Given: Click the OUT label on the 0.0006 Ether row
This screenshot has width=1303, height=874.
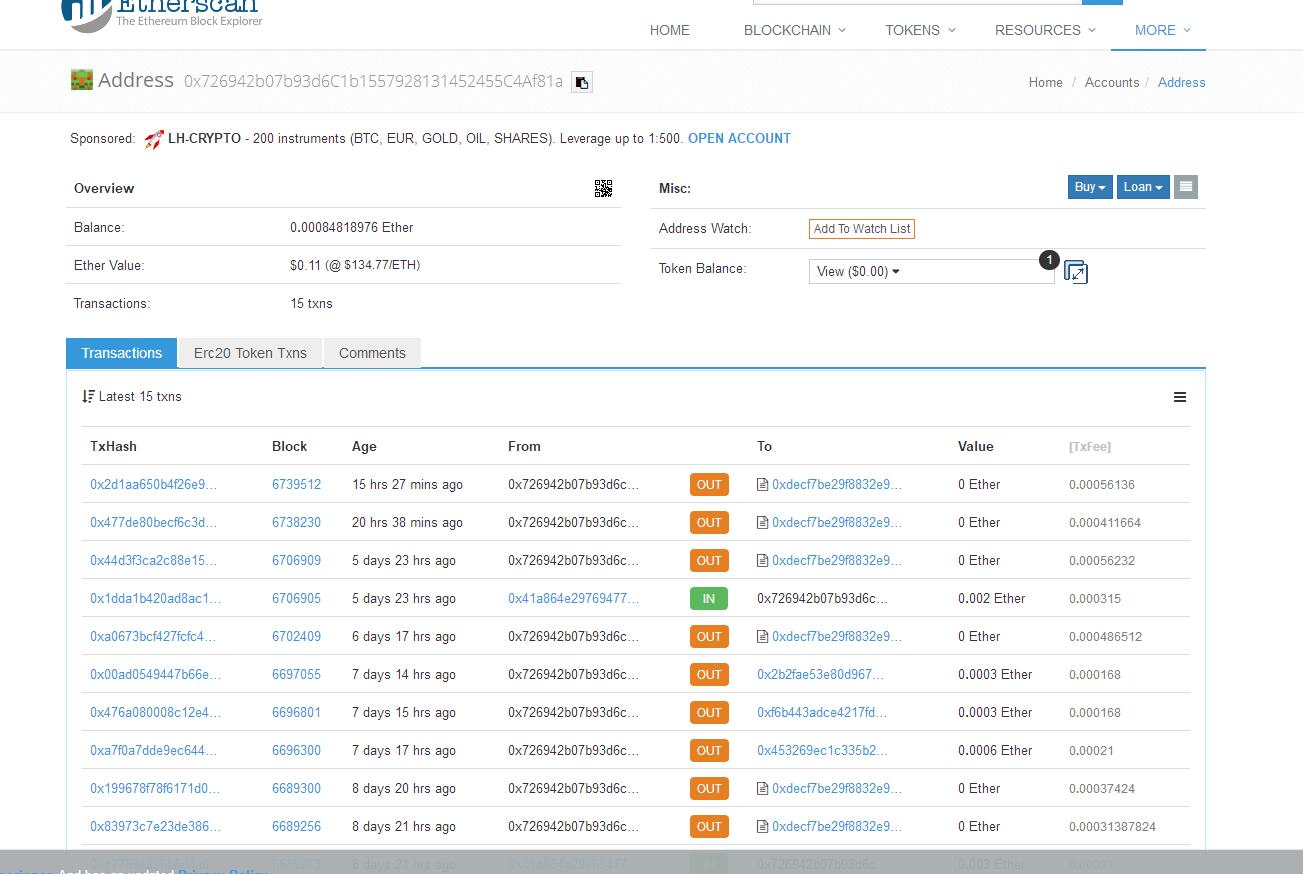Looking at the screenshot, I should tap(709, 751).
